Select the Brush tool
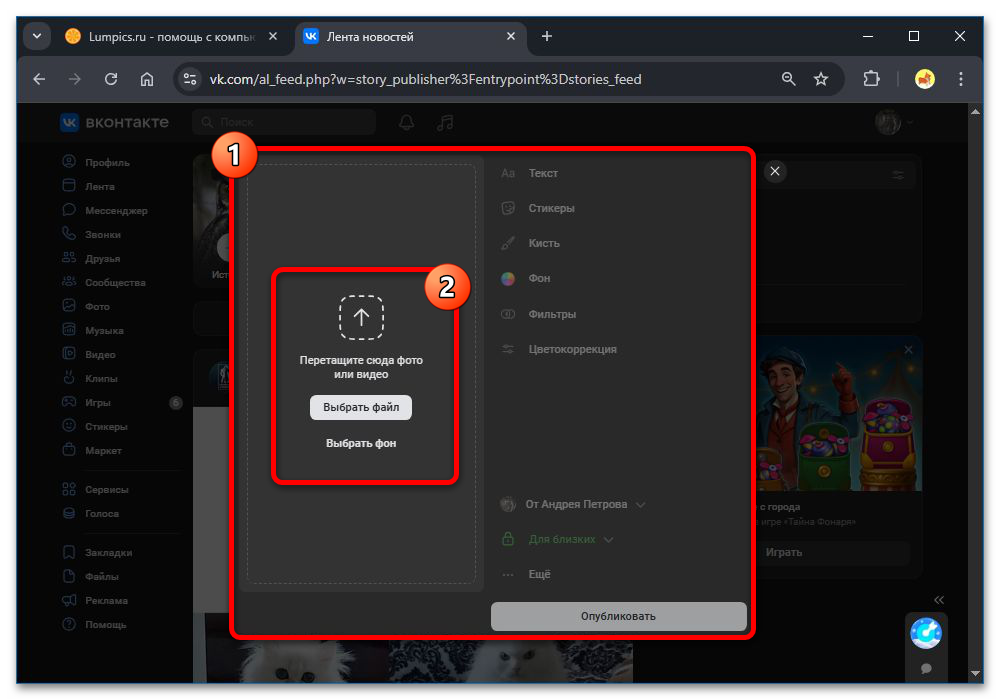This screenshot has height=700, width=1000. tap(543, 243)
